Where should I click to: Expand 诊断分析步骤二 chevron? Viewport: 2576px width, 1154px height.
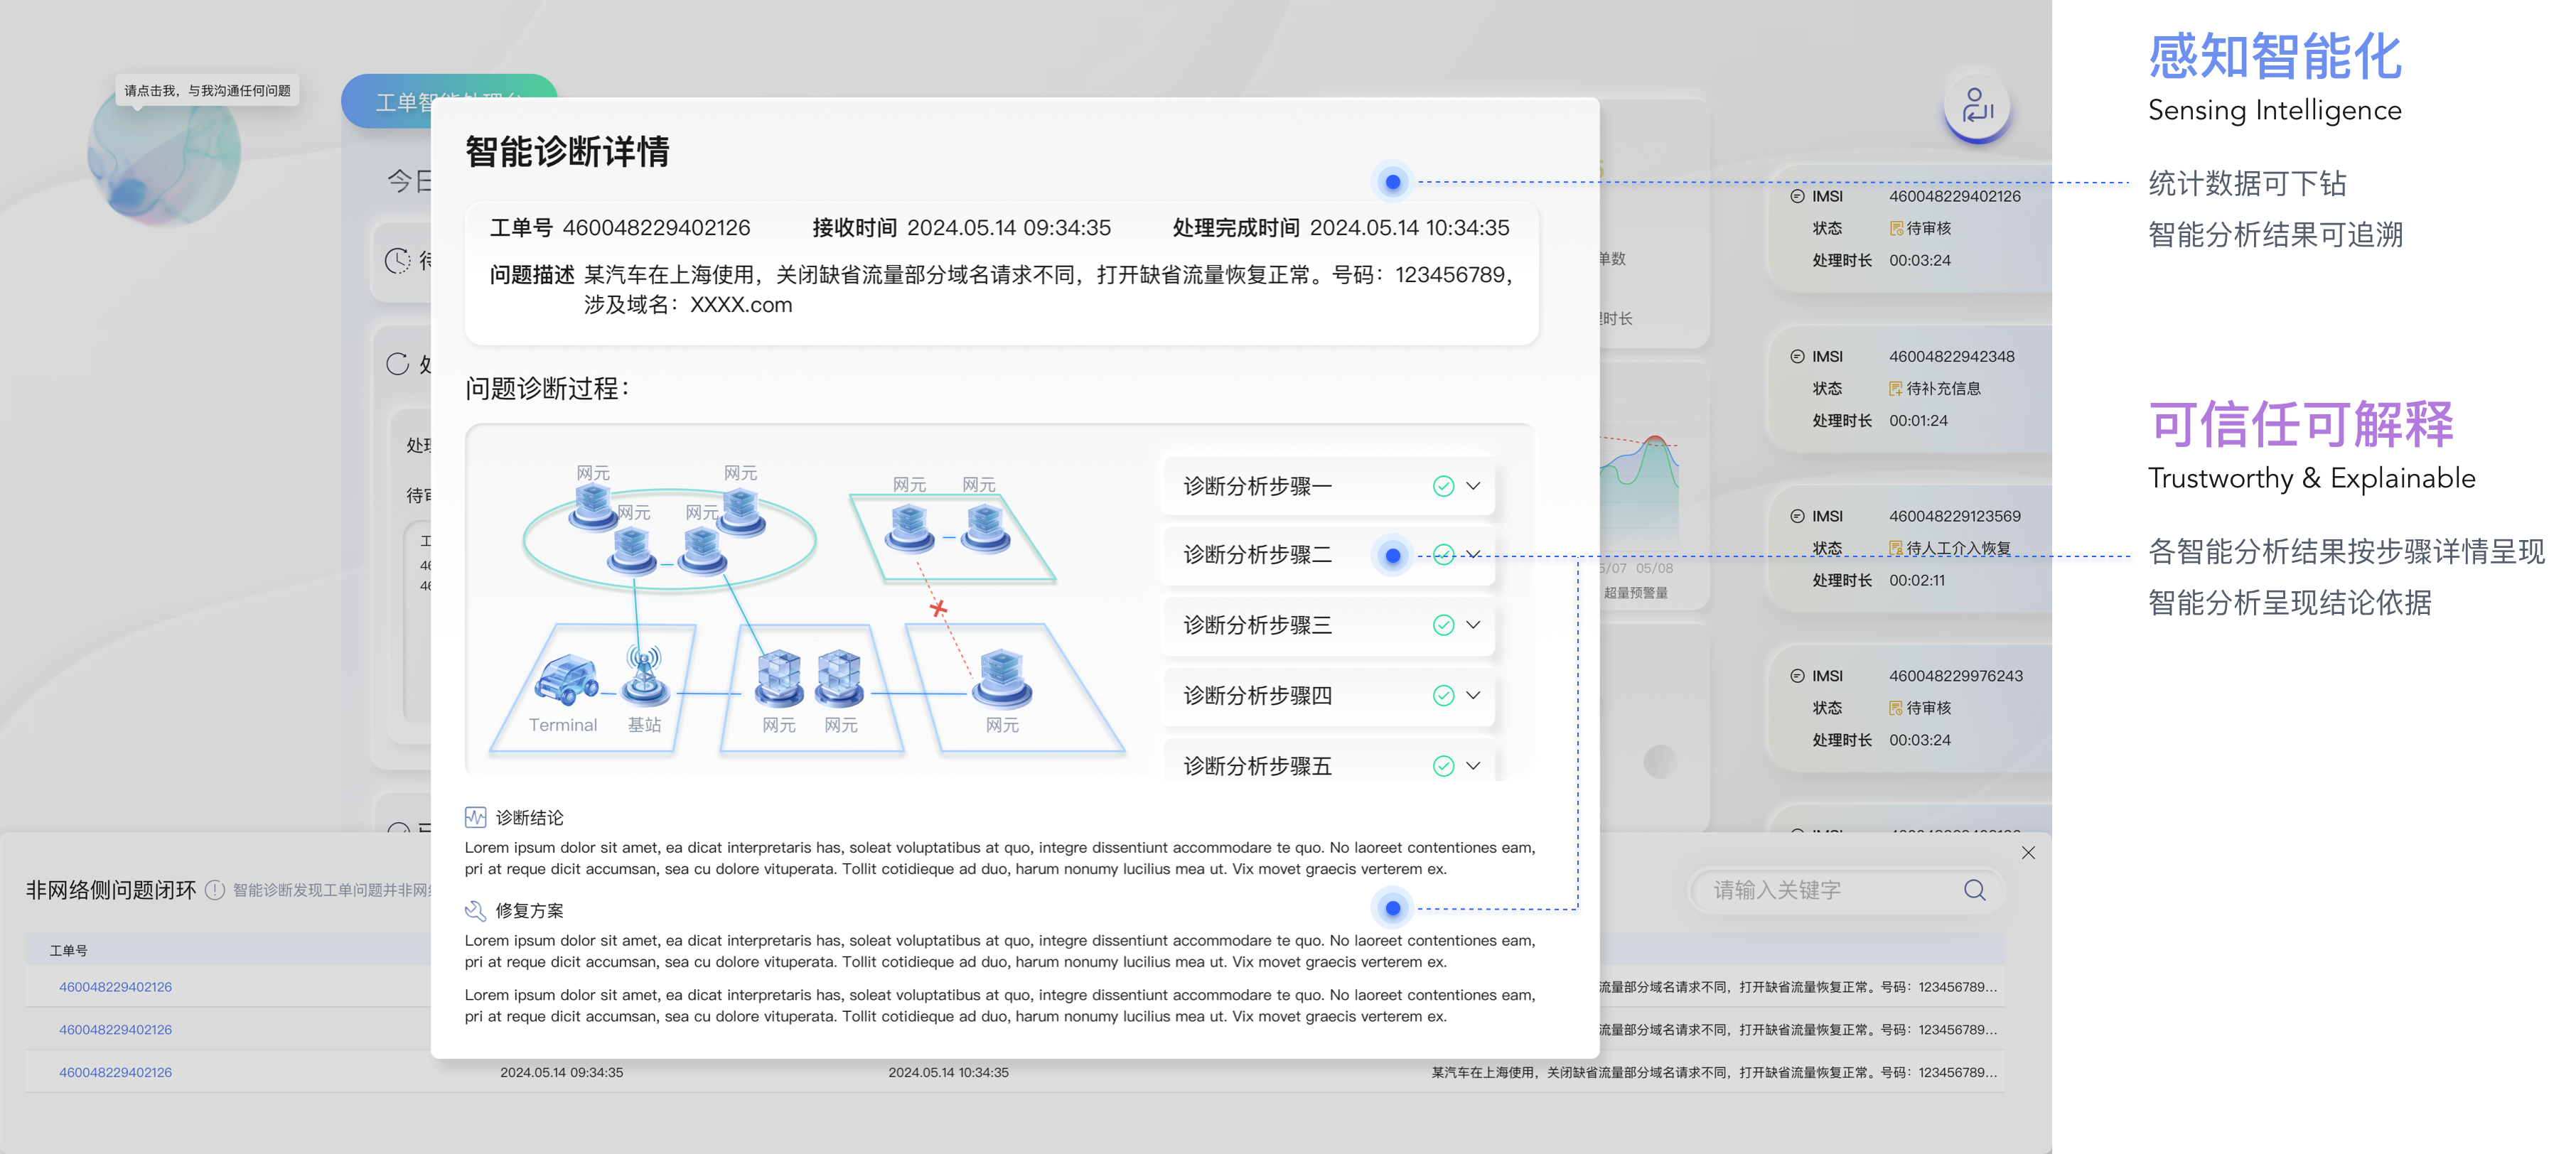coord(1473,554)
